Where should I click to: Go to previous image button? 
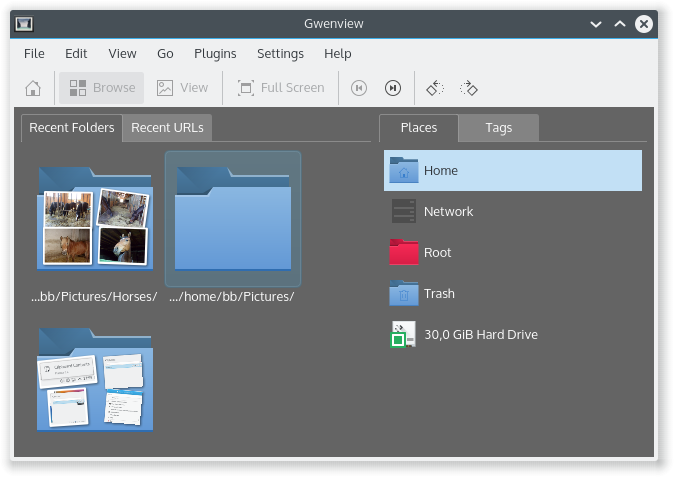pyautogui.click(x=359, y=88)
